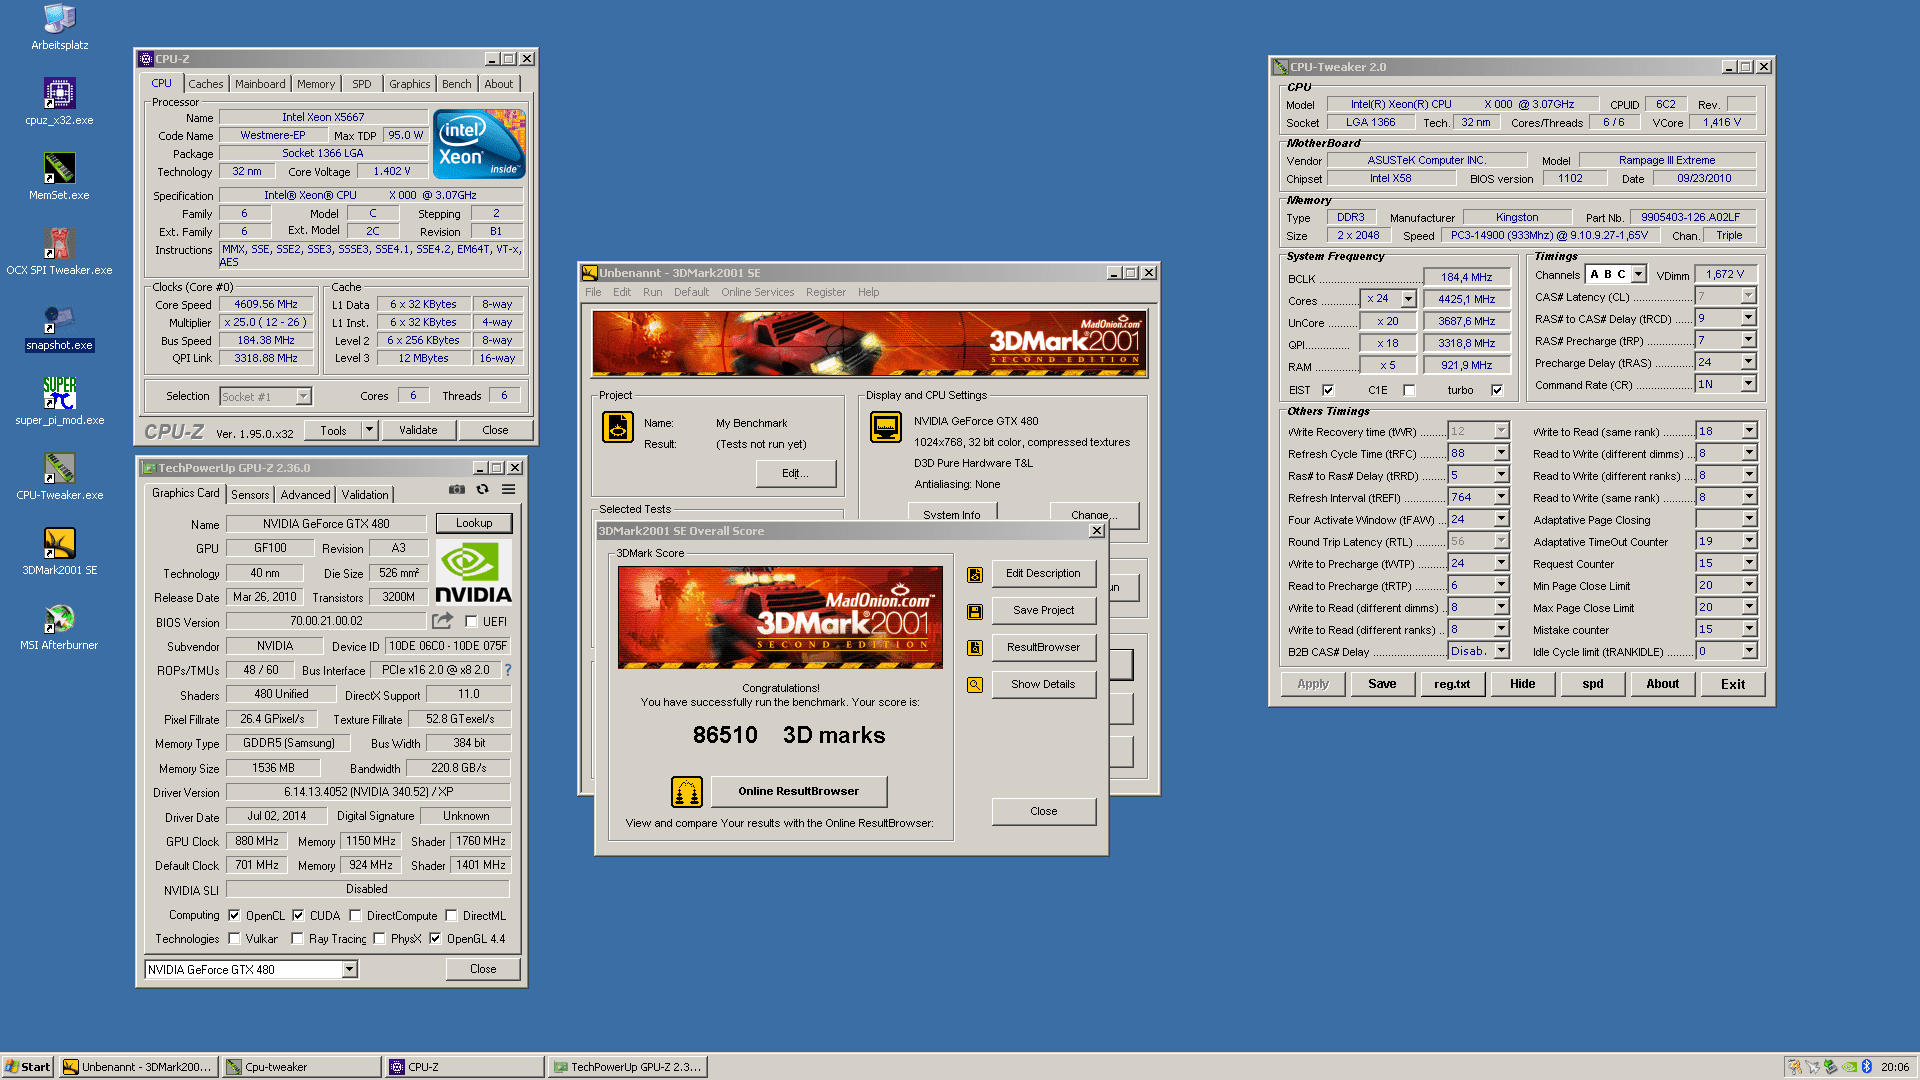Image resolution: width=1920 pixels, height=1080 pixels.
Task: Click the Start button on the taskbar
Action: coord(28,1067)
